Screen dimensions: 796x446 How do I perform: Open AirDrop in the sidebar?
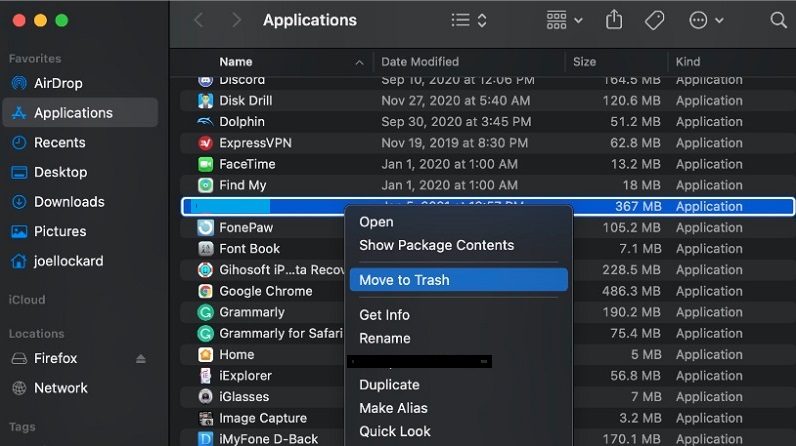[x=58, y=83]
